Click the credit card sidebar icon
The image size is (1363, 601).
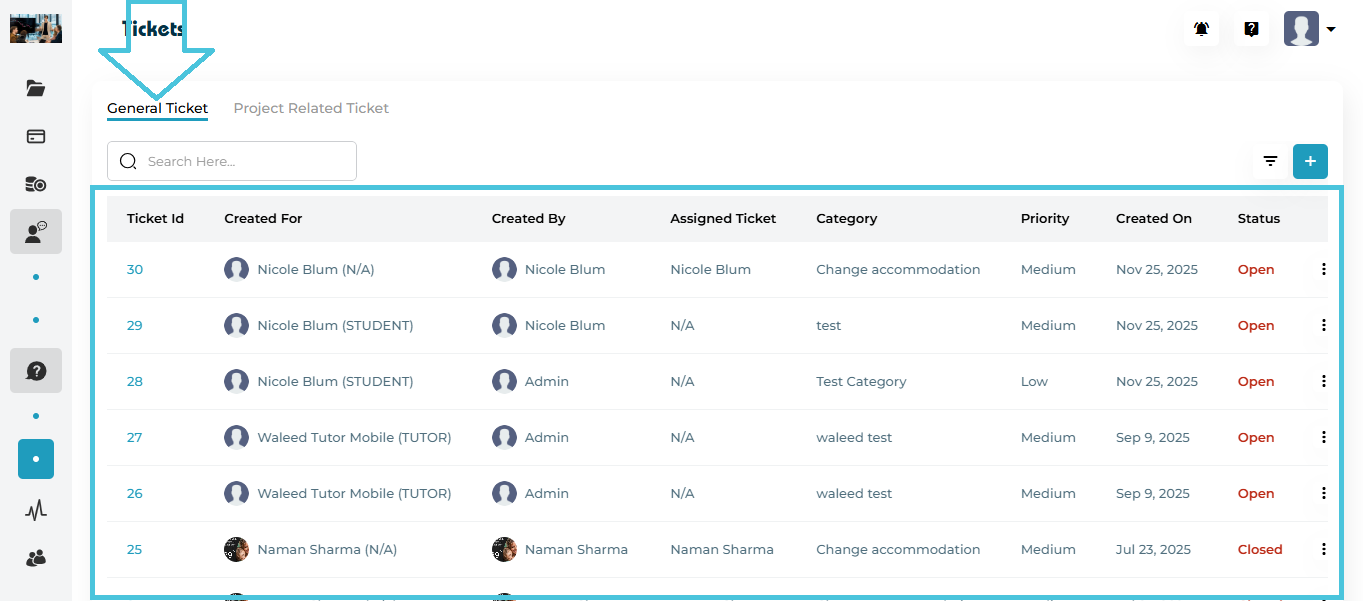coord(36,136)
